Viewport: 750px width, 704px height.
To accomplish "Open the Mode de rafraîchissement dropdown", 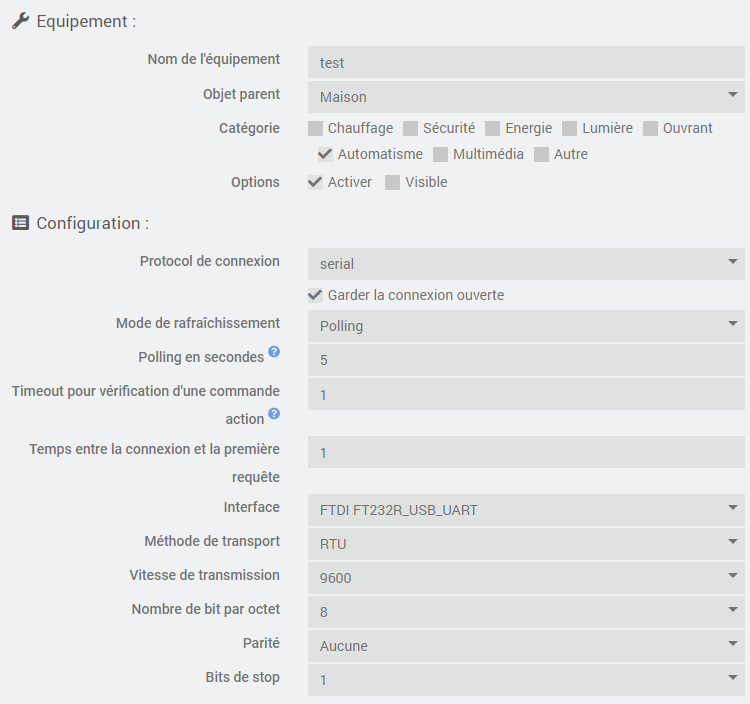I will [x=526, y=326].
